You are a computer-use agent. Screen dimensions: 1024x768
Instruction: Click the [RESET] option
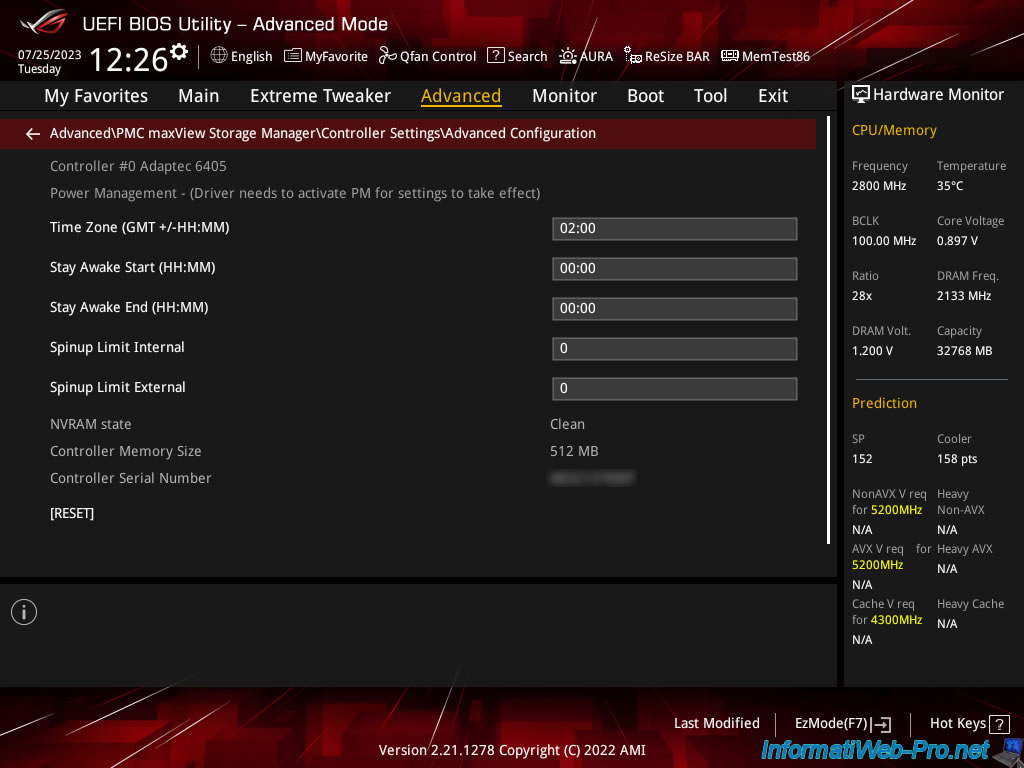pos(72,513)
